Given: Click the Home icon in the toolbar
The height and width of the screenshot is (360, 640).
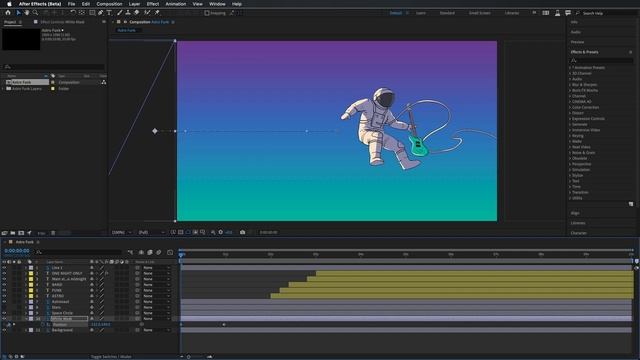Looking at the screenshot, I should click(8, 13).
